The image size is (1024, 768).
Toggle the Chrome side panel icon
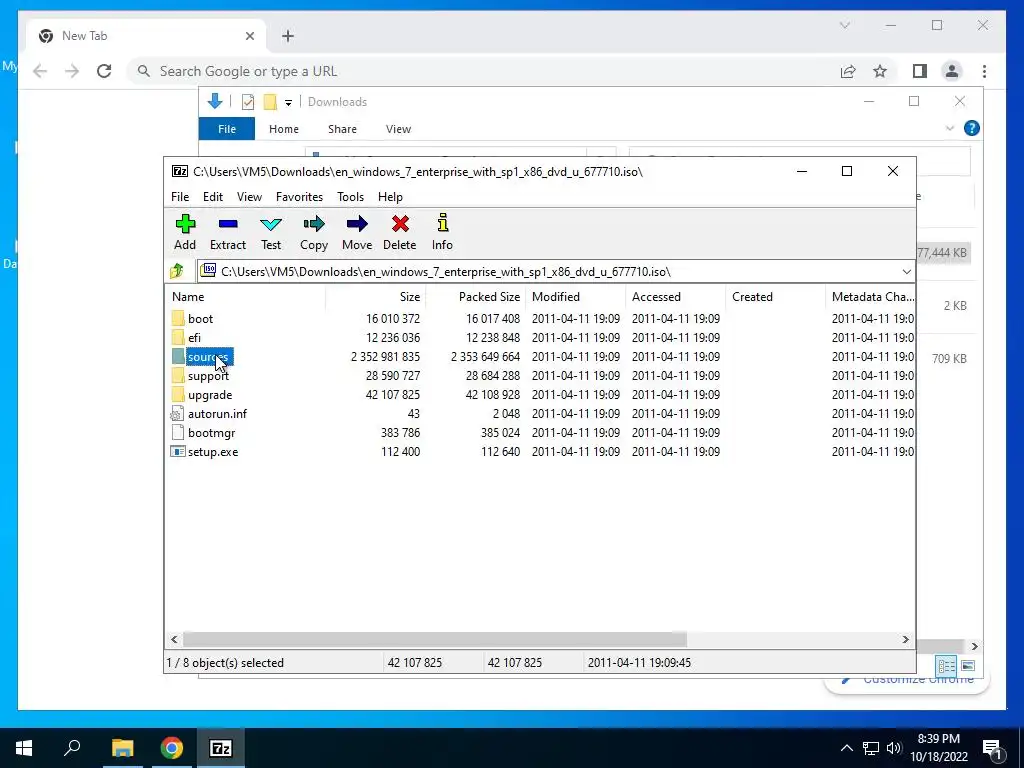pos(920,71)
